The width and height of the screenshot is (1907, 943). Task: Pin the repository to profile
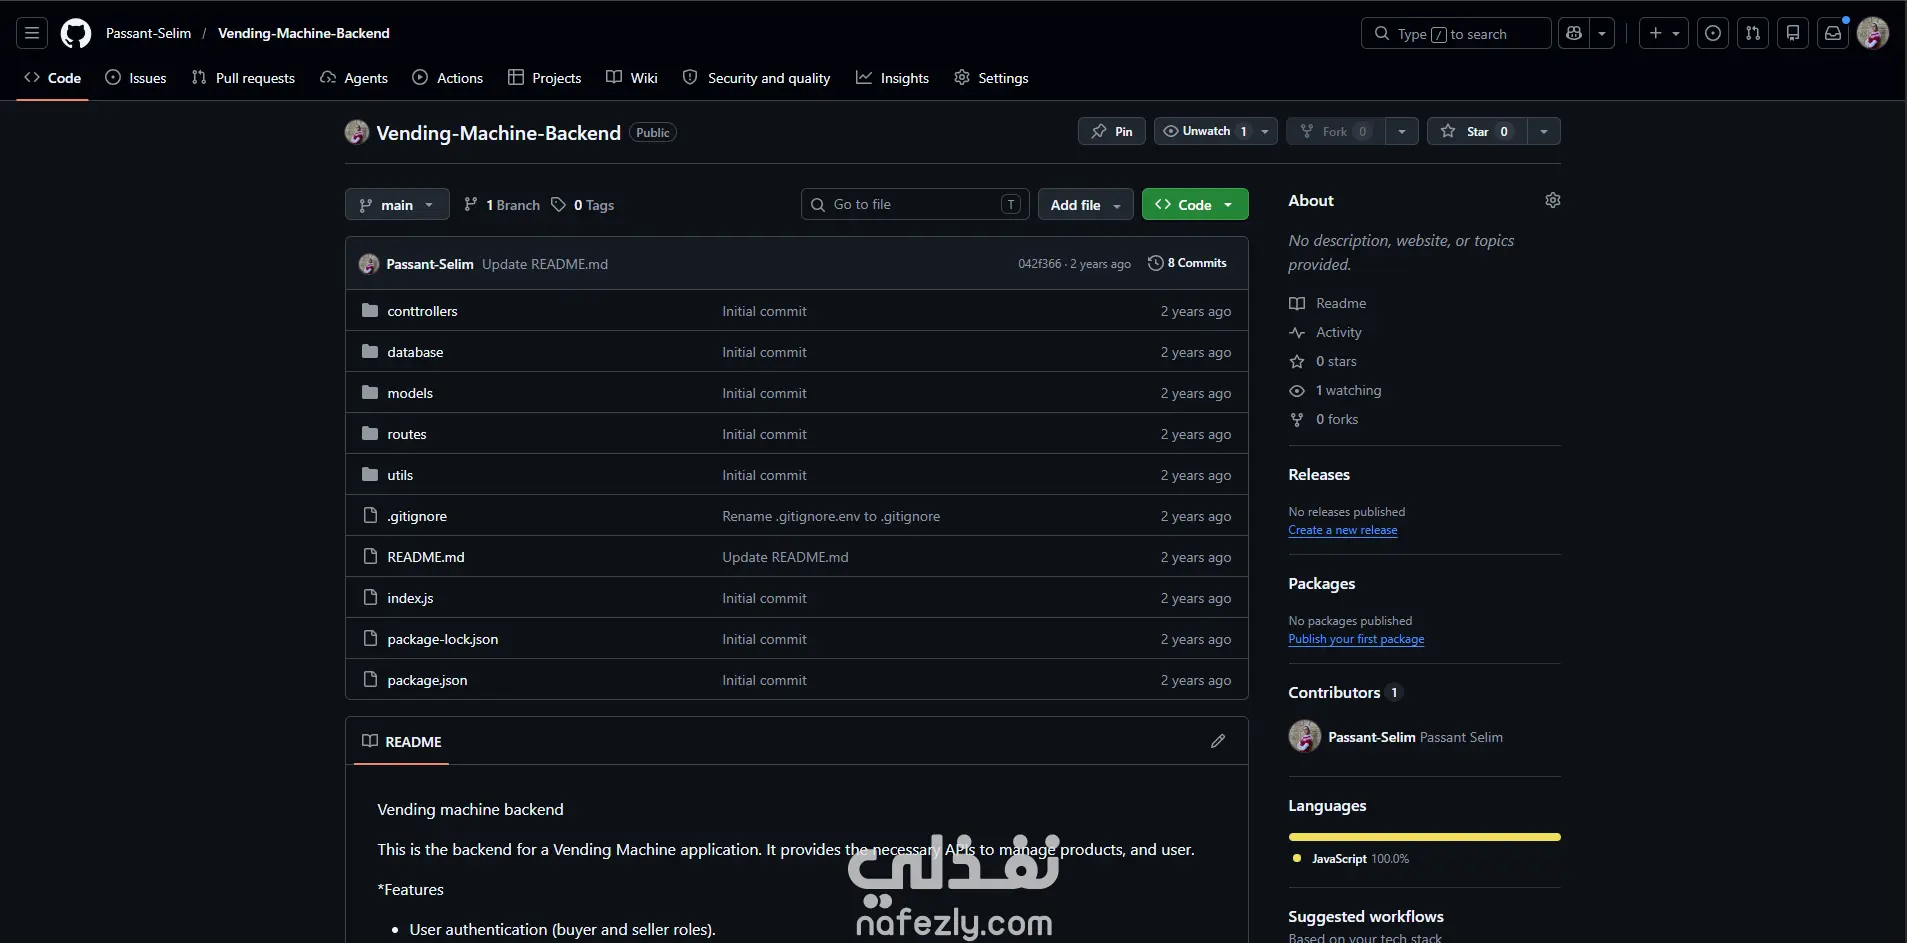(1112, 131)
